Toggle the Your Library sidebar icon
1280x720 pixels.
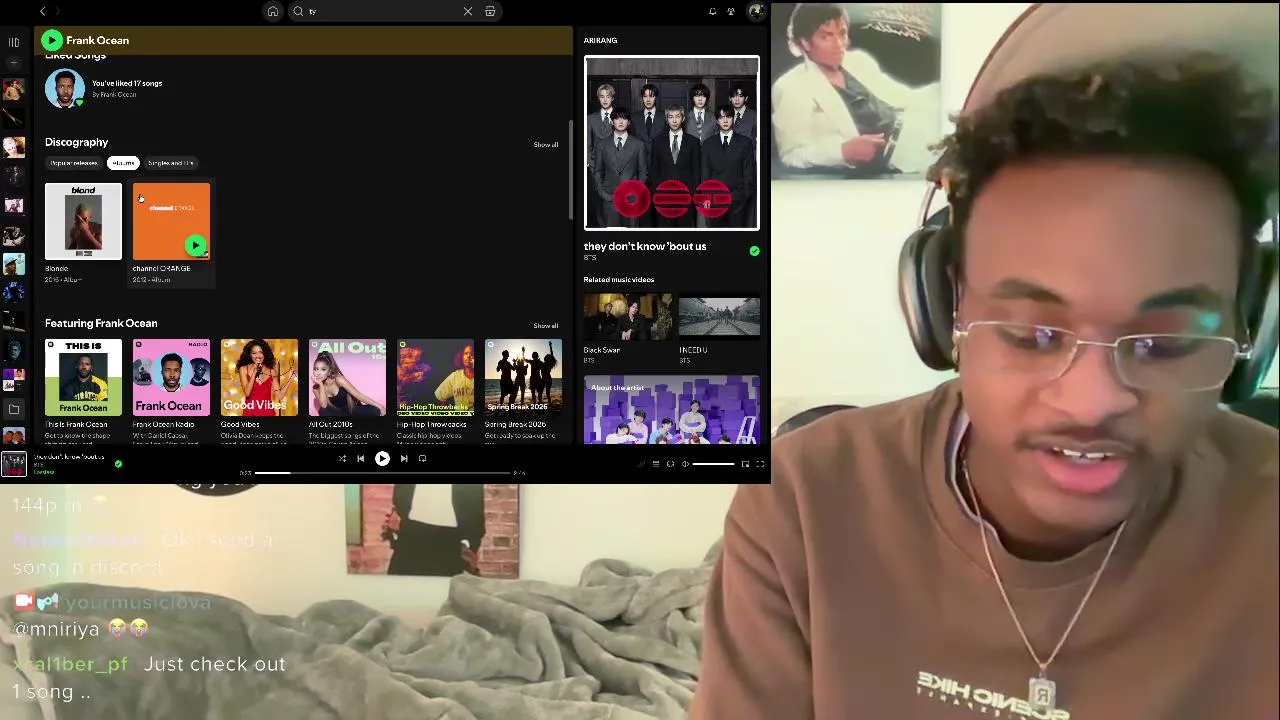click(14, 42)
